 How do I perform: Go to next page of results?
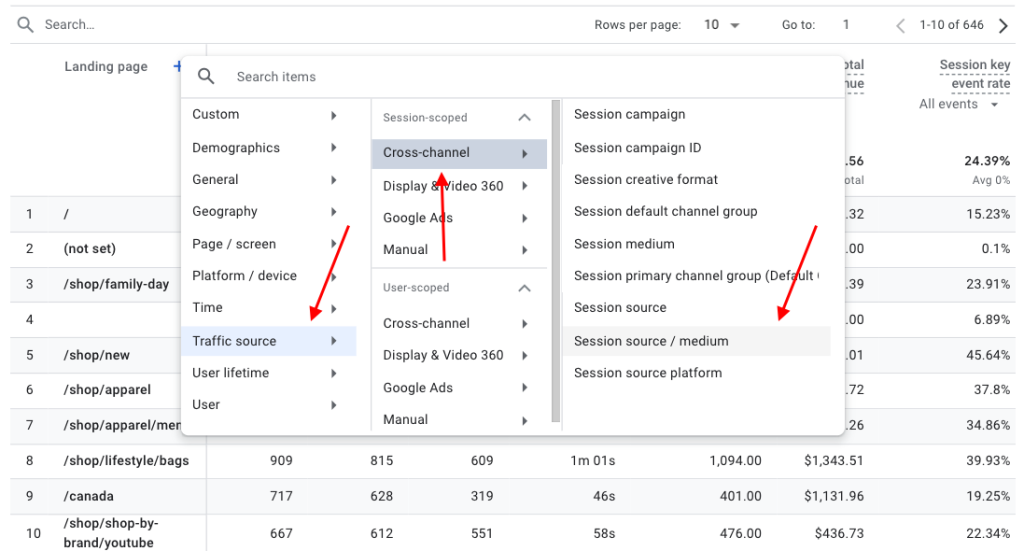tap(1003, 25)
